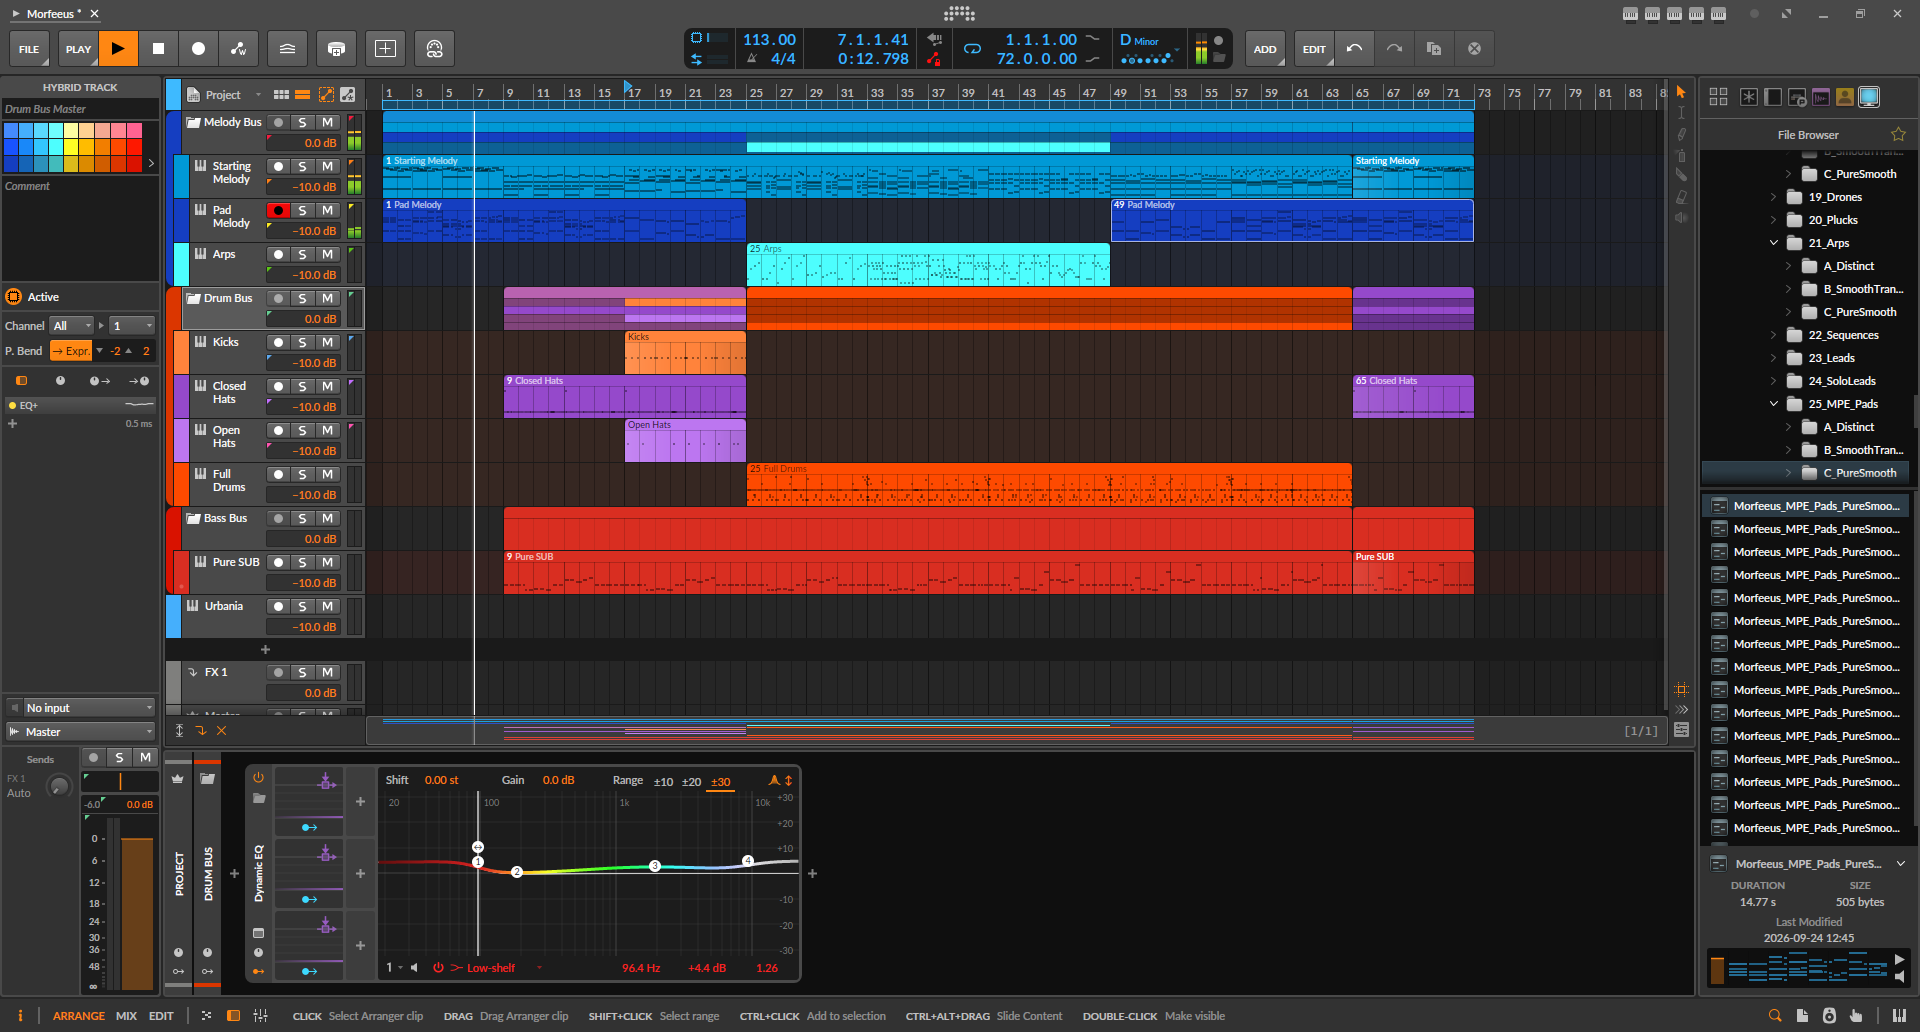Click the tempo value 113.00

point(769,39)
